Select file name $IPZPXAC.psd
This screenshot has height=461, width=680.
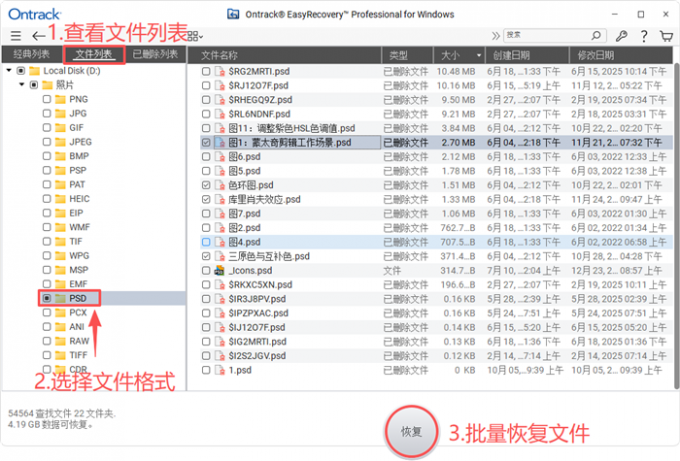tap(258, 313)
